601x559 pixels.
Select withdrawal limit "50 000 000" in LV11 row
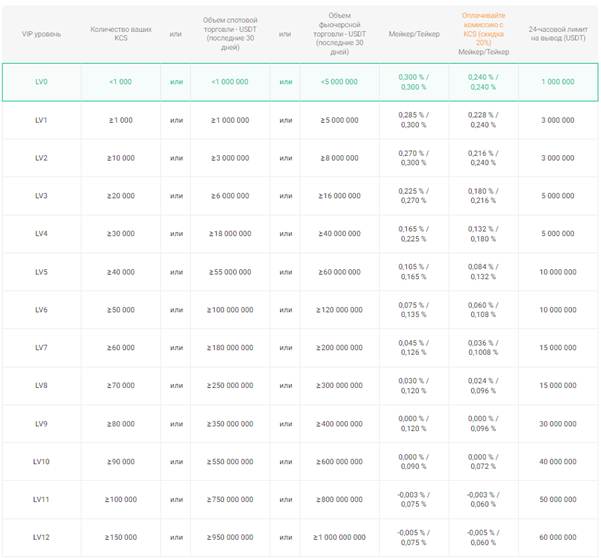[558, 500]
